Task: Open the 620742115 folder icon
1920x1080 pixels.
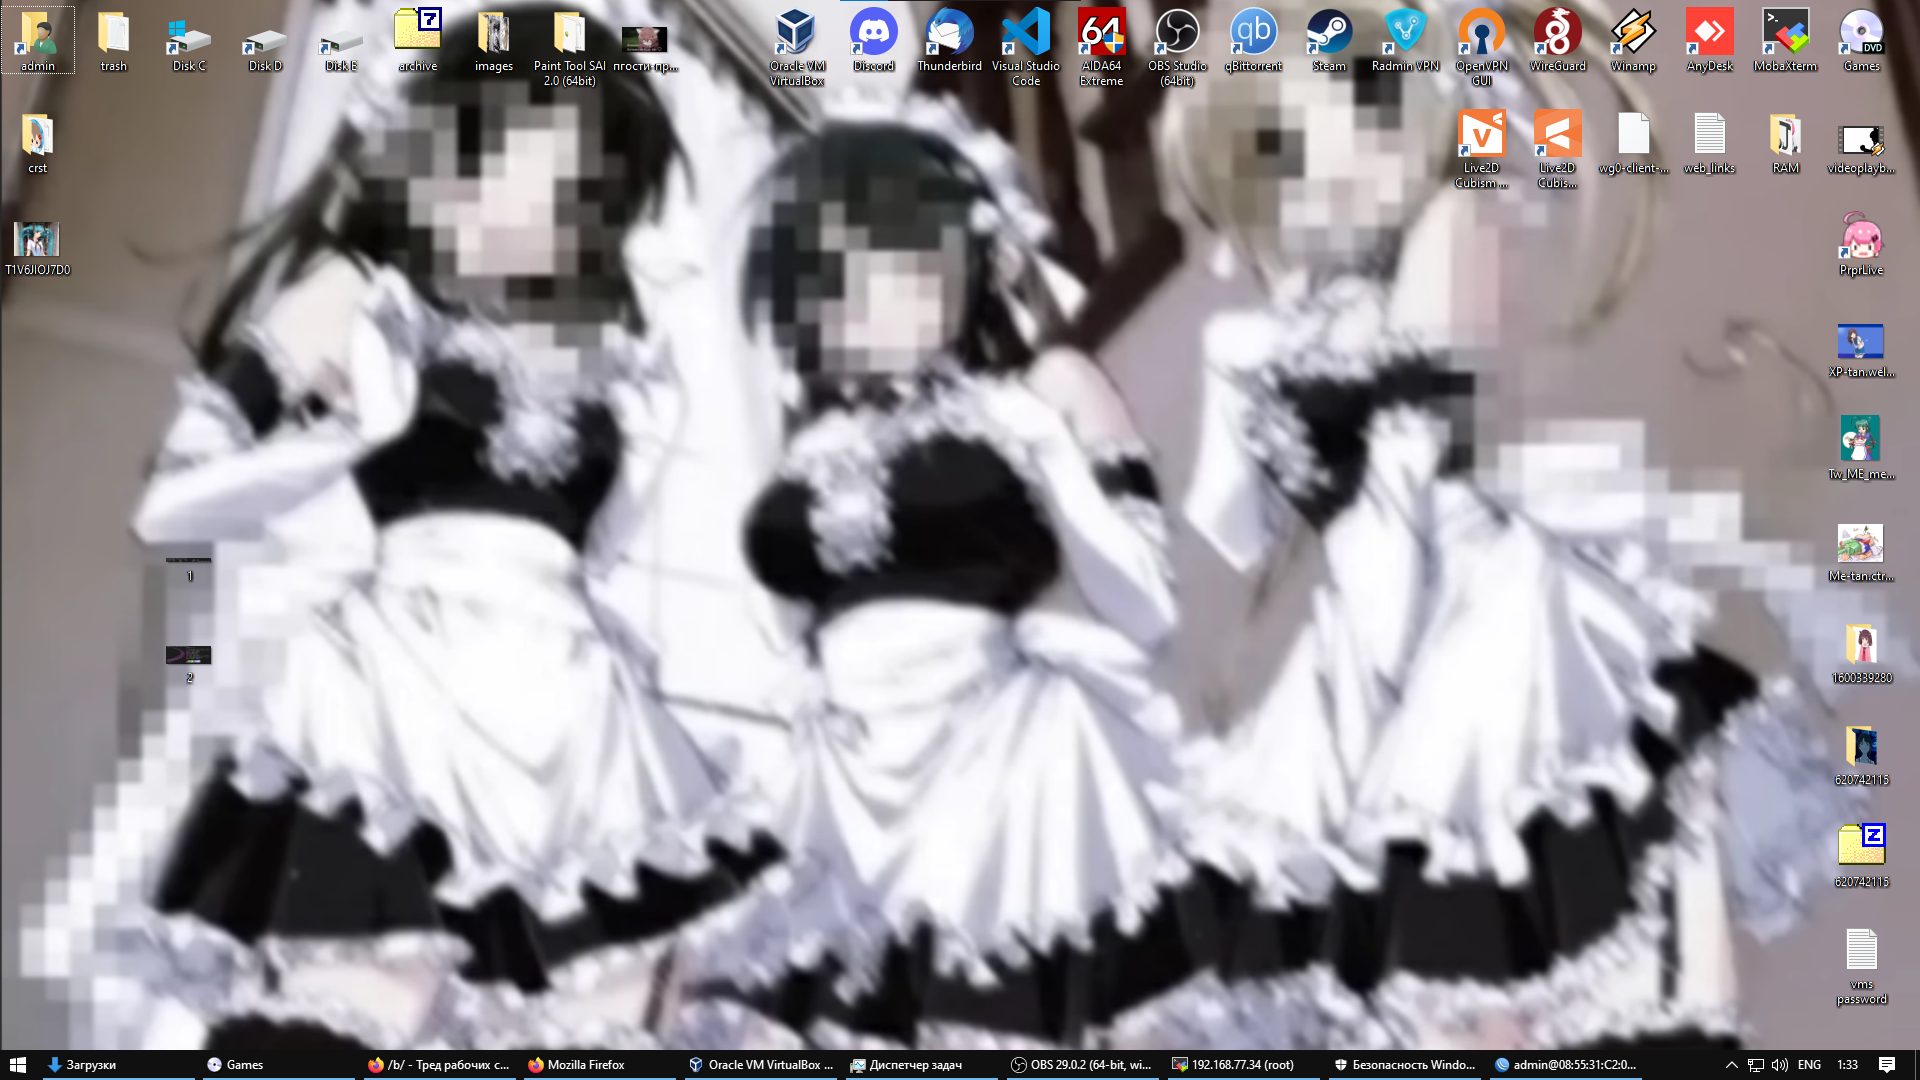Action: pos(1862,754)
